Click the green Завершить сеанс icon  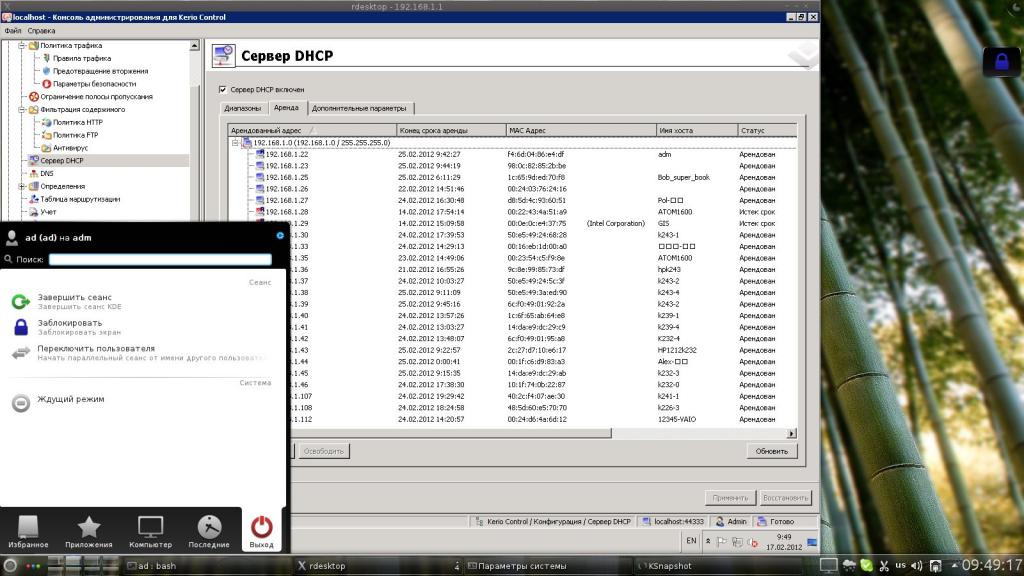[x=21, y=301]
